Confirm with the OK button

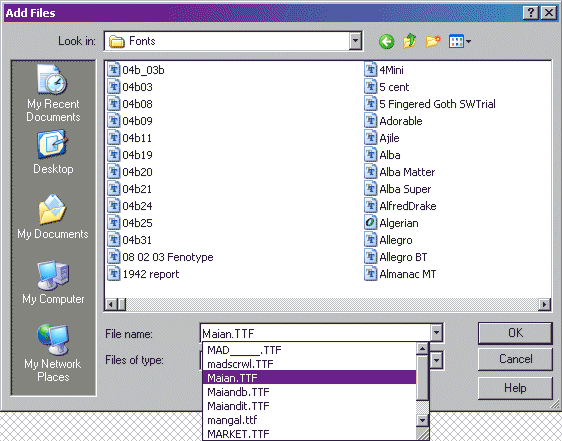(515, 333)
